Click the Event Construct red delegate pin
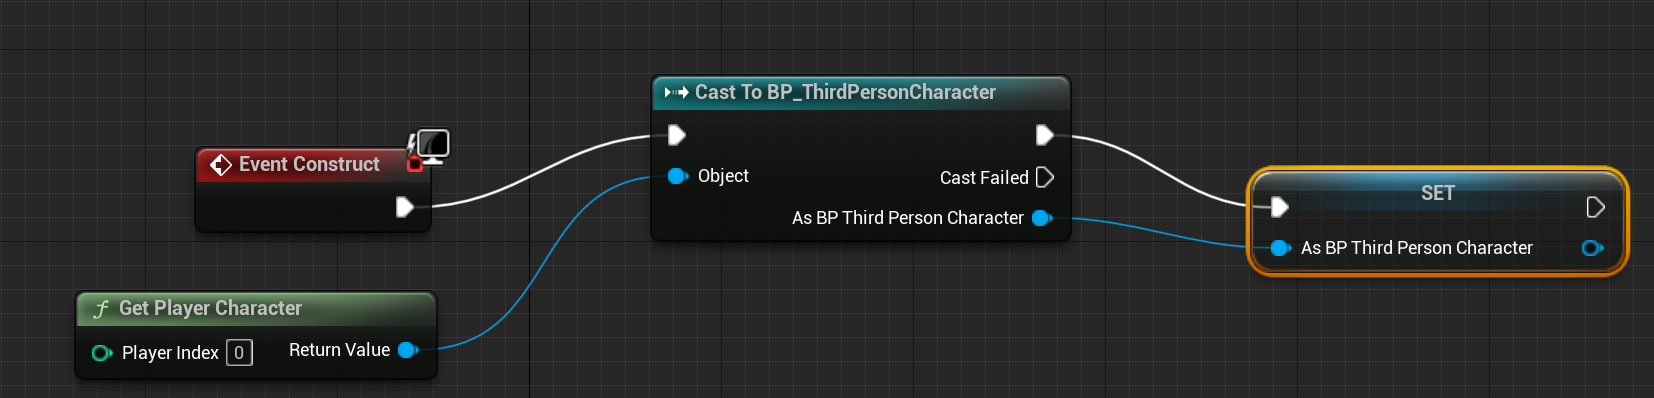Image resolution: width=1654 pixels, height=398 pixels. pyautogui.click(x=415, y=164)
